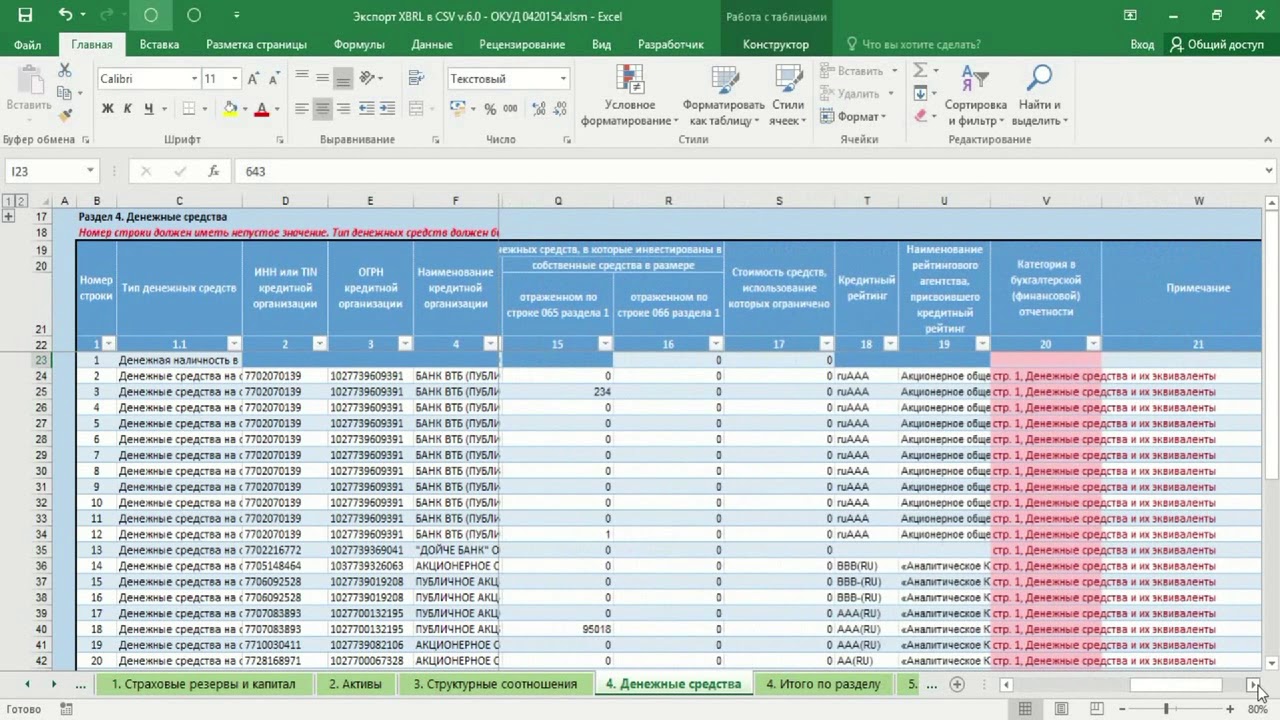This screenshot has width=1280, height=720.
Task: Open the Текстовый number format dropdown
Action: 563,79
